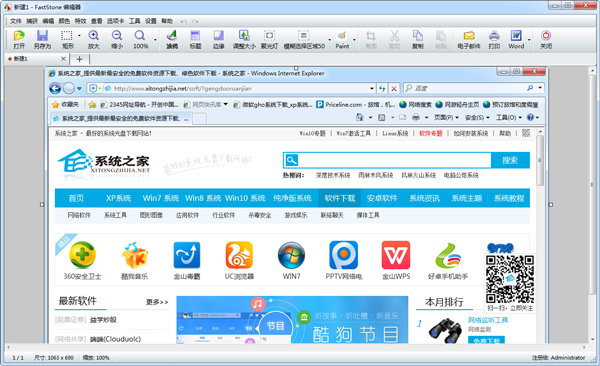Click the 金山毒霸 icon on the webpage
600x366 pixels.
(x=187, y=255)
